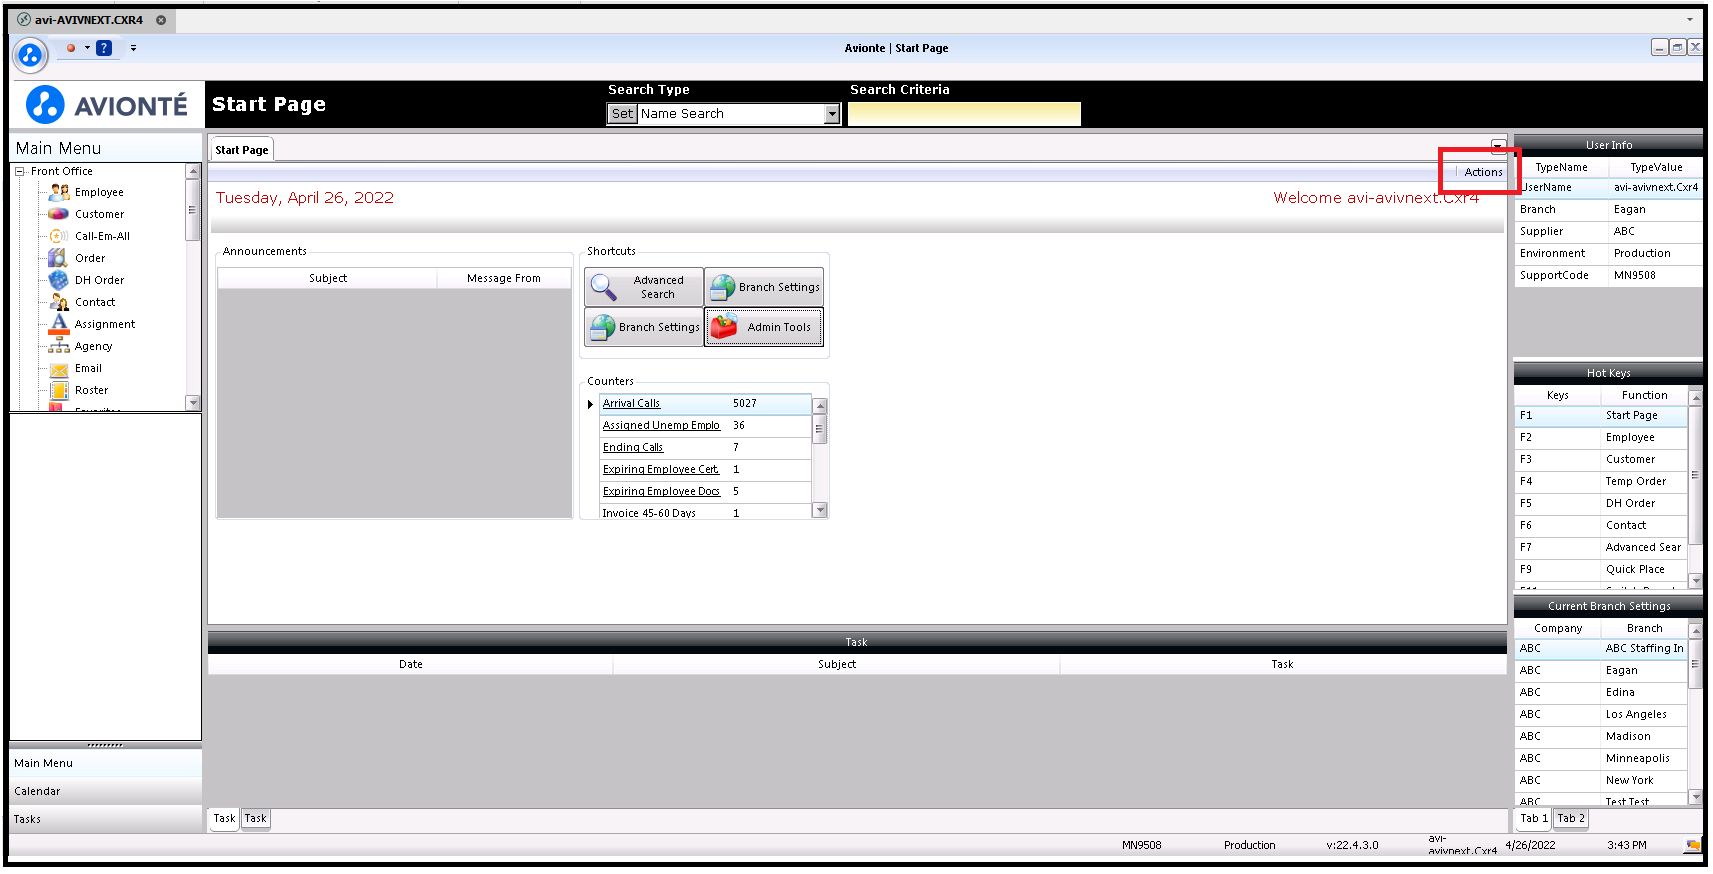The height and width of the screenshot is (874, 1713).
Task: Open the Advanced Search shortcut
Action: click(x=644, y=287)
